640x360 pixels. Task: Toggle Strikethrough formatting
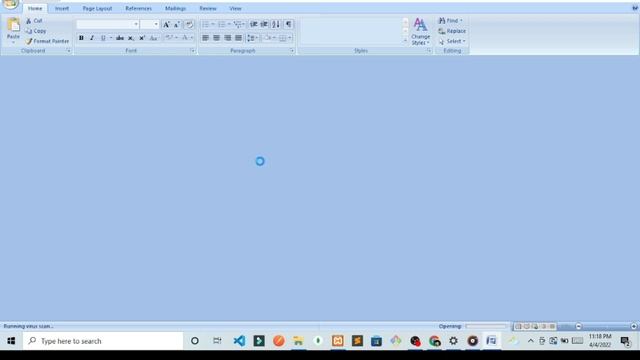point(120,38)
